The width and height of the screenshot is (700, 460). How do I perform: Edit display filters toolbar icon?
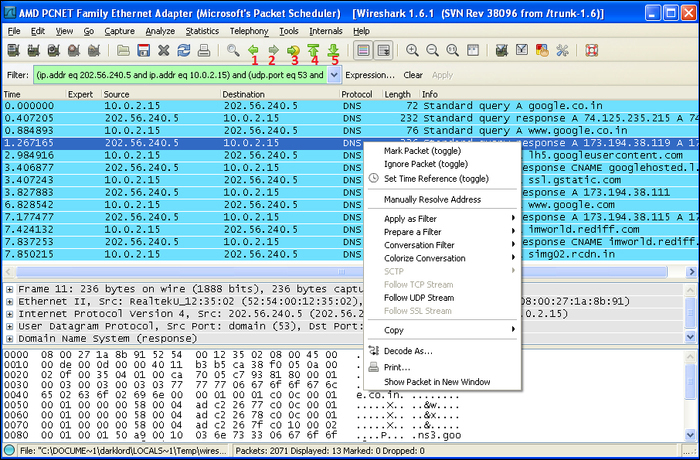(522, 50)
